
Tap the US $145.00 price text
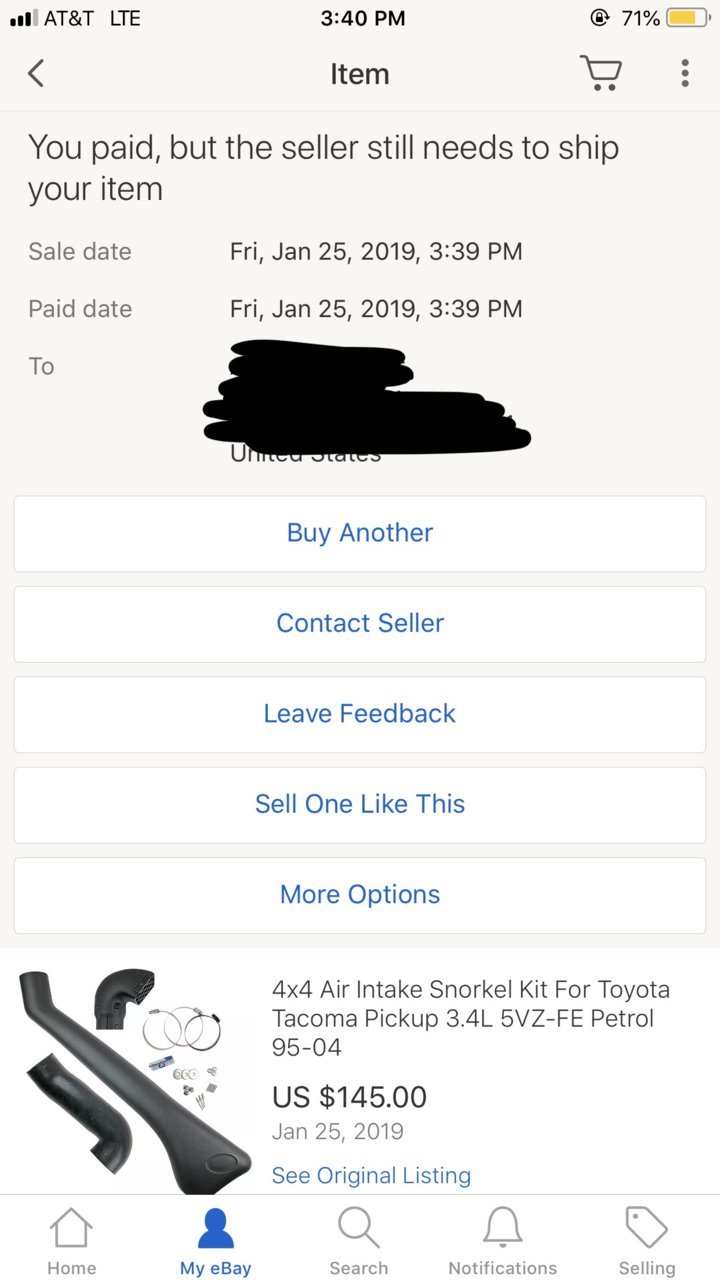click(349, 1097)
